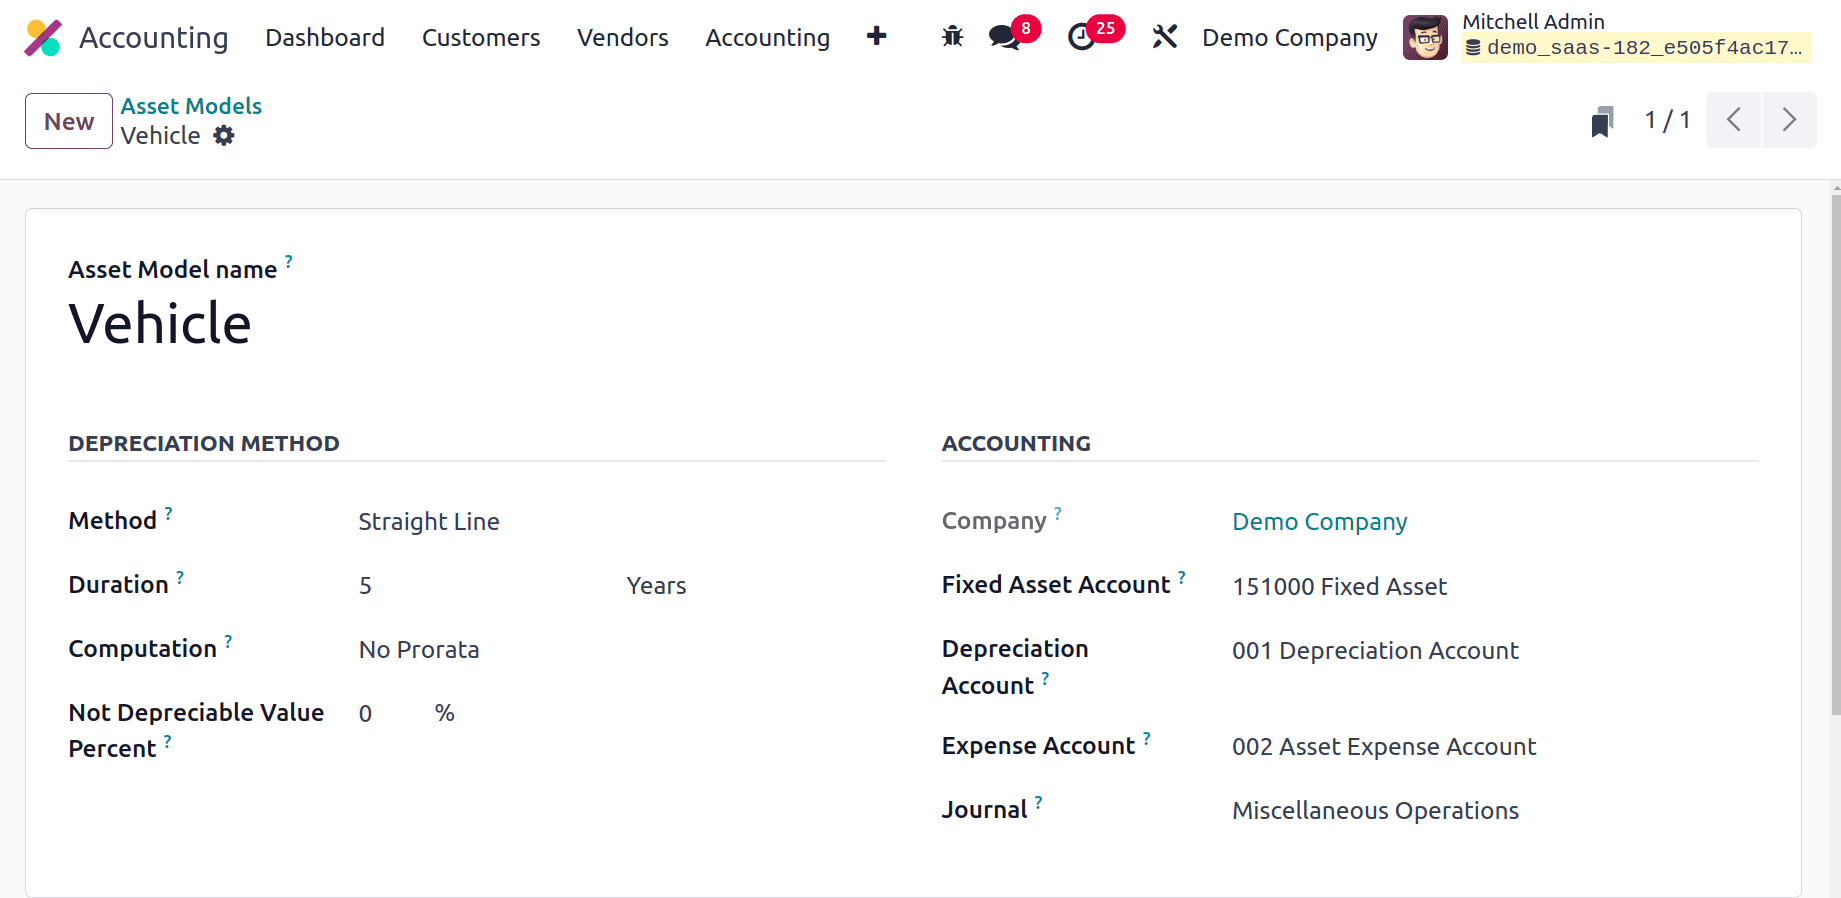The image size is (1841, 898).
Task: Change duration unit Years dropdown
Action: pyautogui.click(x=656, y=585)
